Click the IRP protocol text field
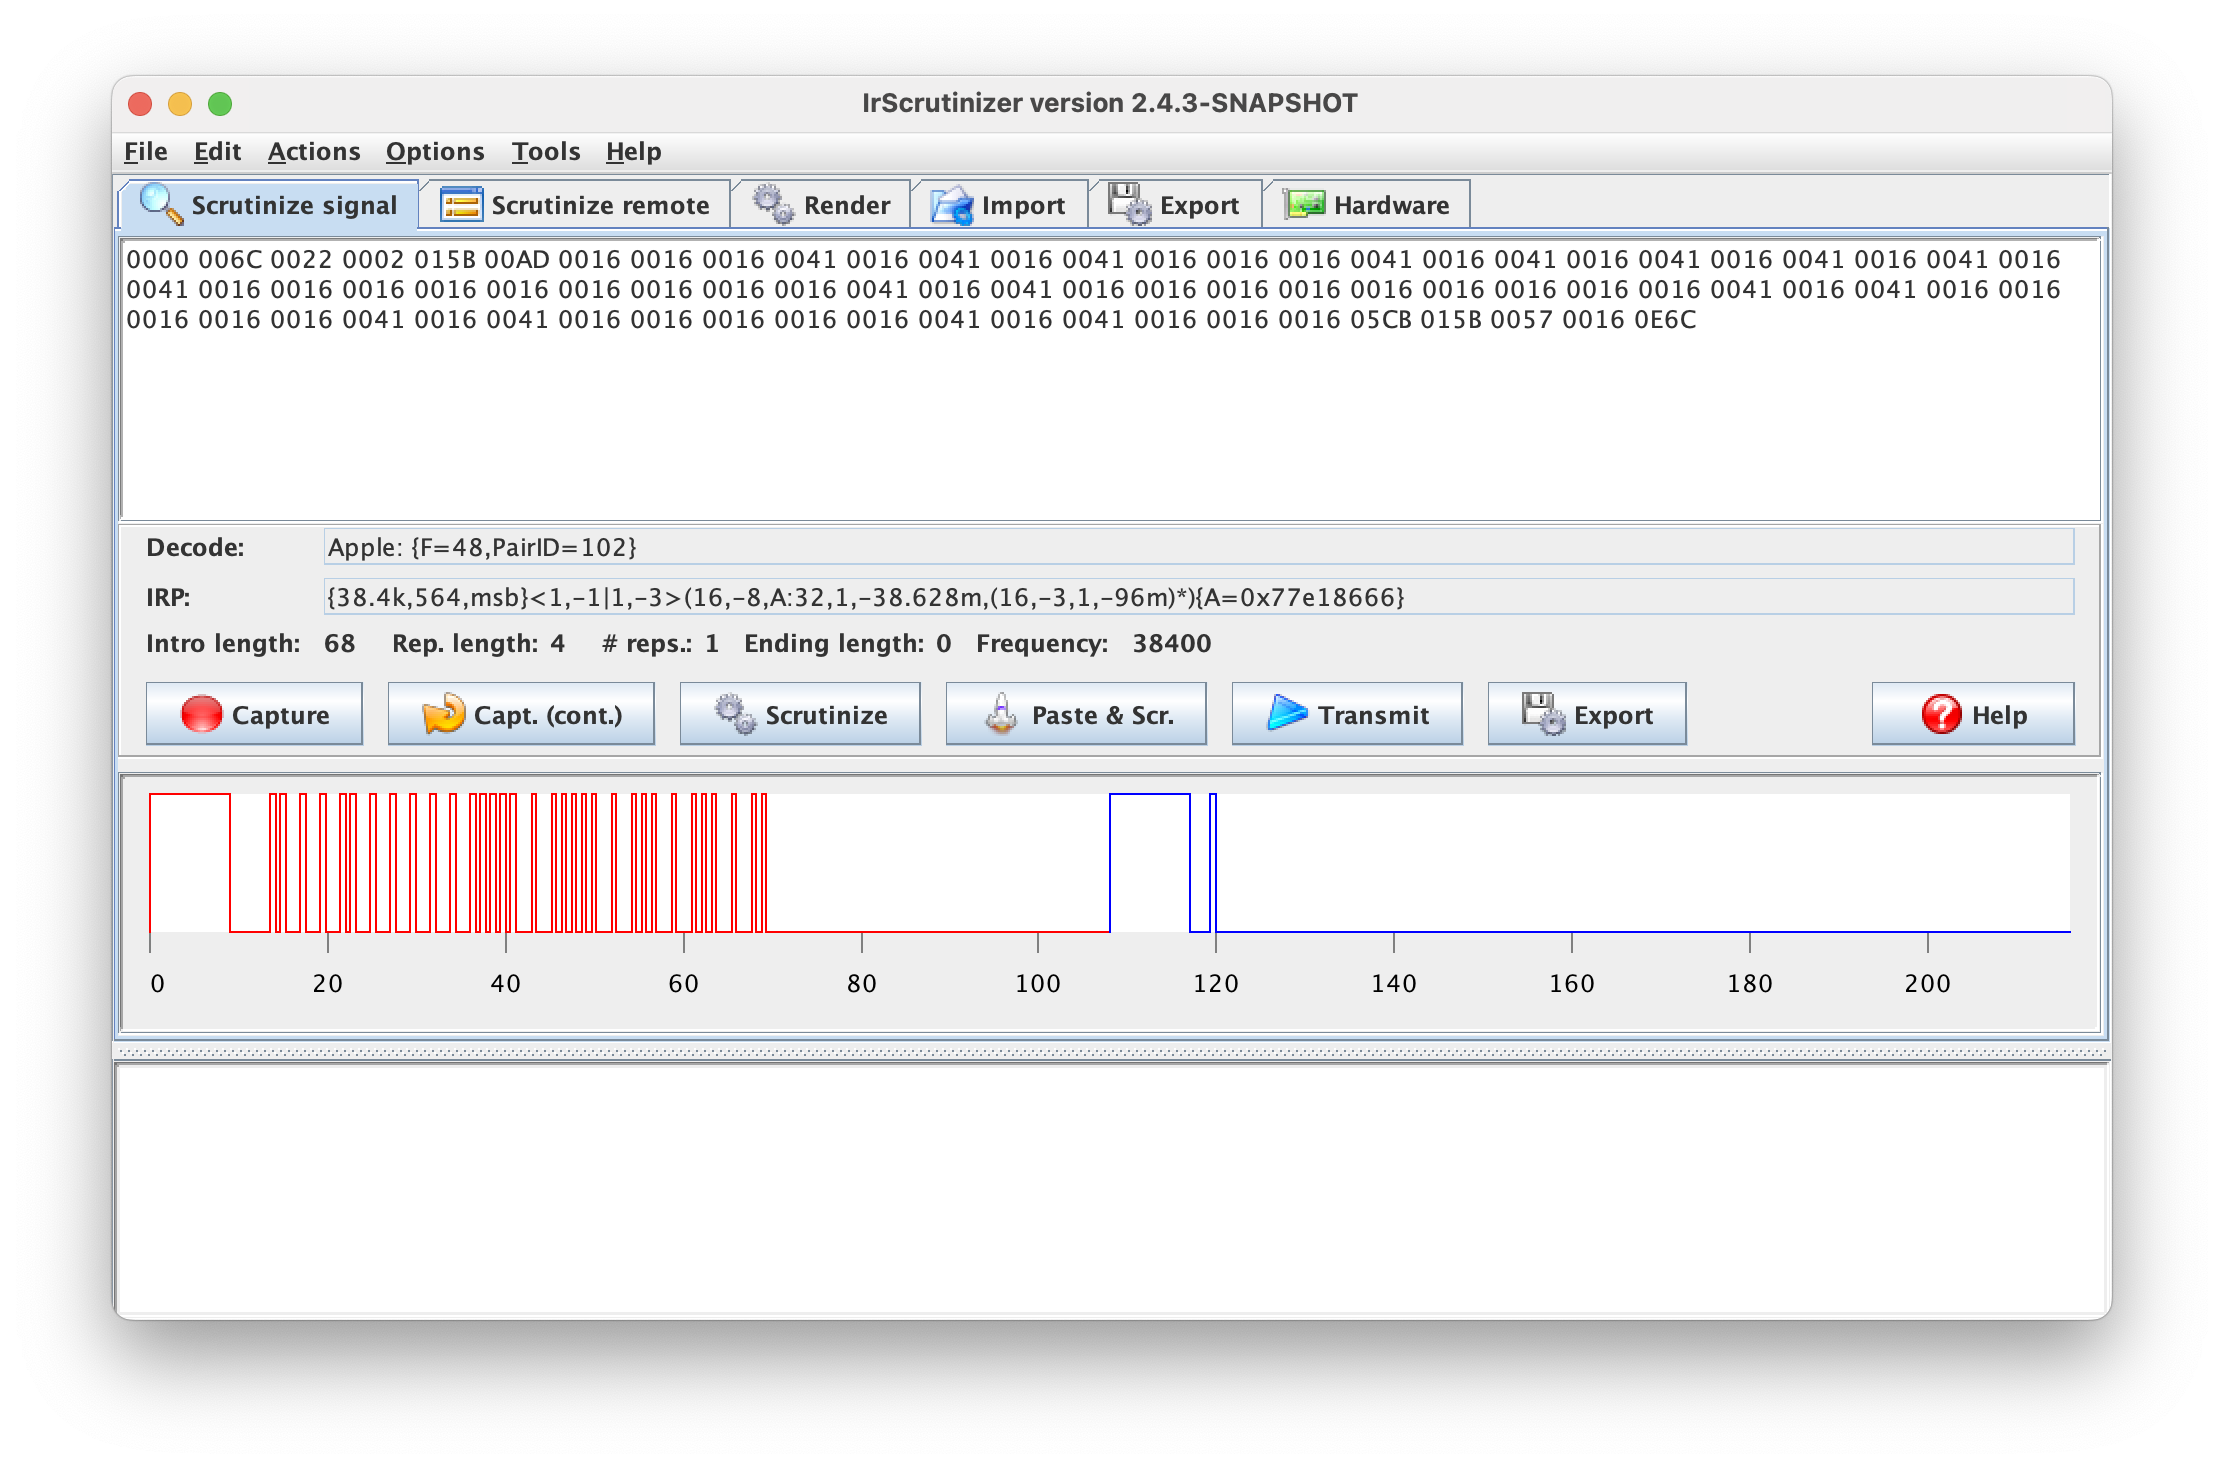The height and width of the screenshot is (1468, 2224). point(1198,597)
